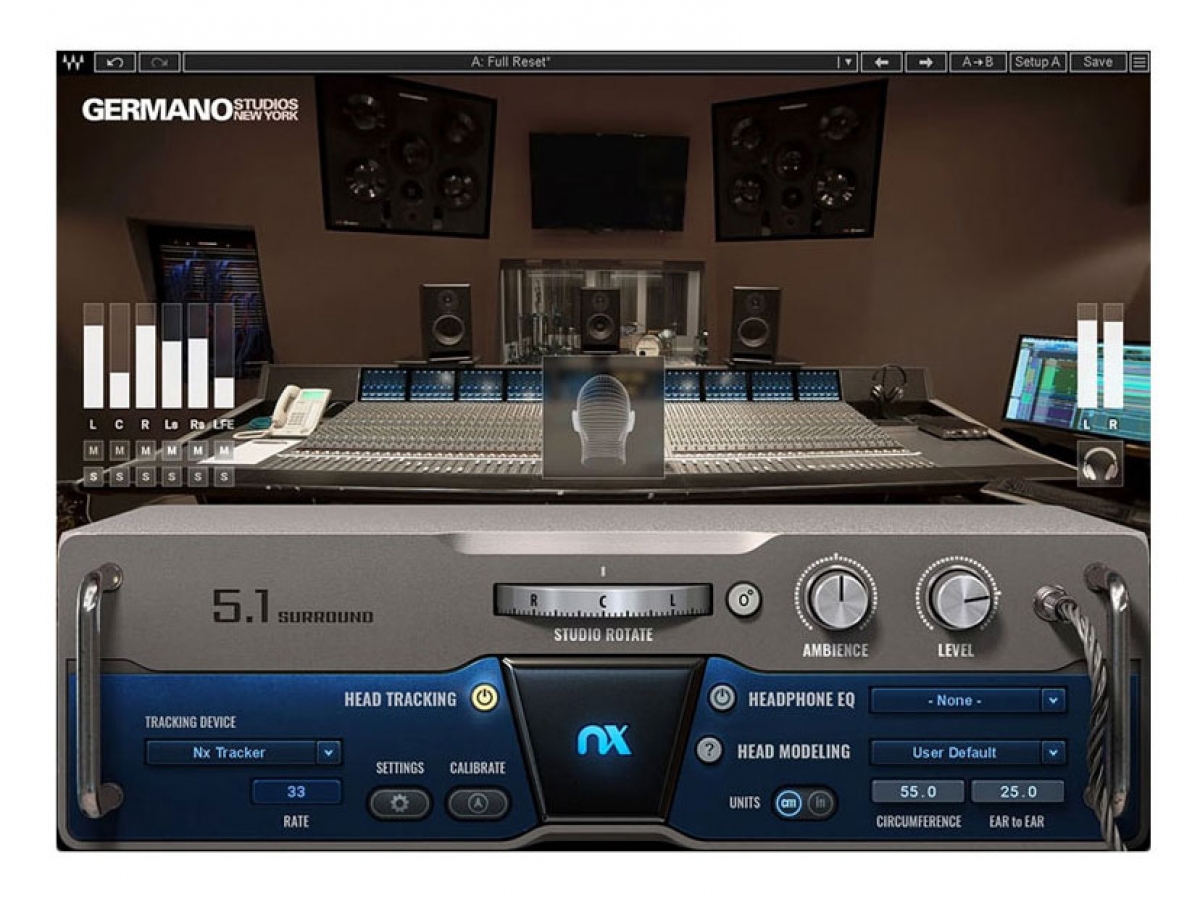Mute the Ls channel
The height and width of the screenshot is (899, 1200).
tap(172, 451)
